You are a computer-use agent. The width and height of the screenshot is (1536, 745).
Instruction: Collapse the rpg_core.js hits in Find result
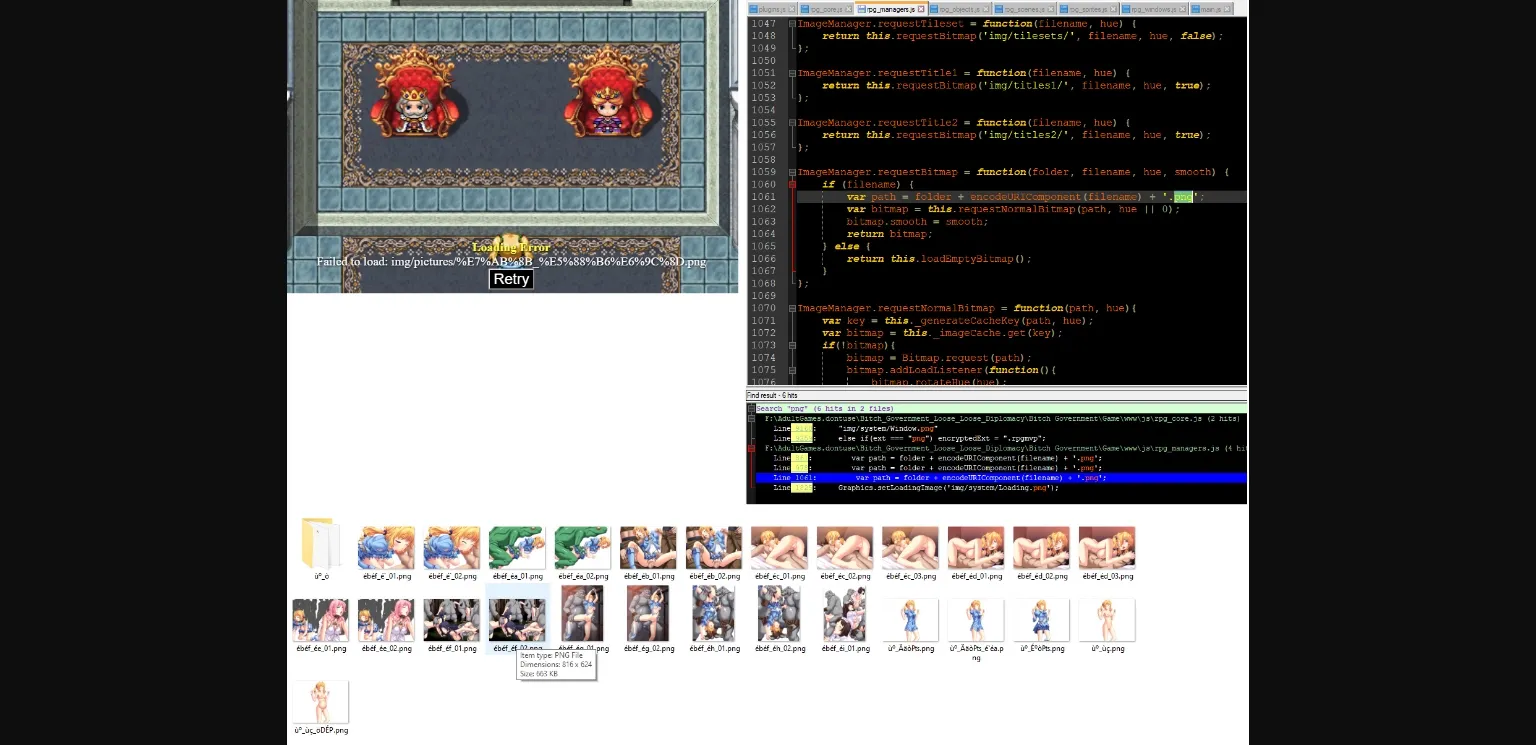(x=751, y=419)
